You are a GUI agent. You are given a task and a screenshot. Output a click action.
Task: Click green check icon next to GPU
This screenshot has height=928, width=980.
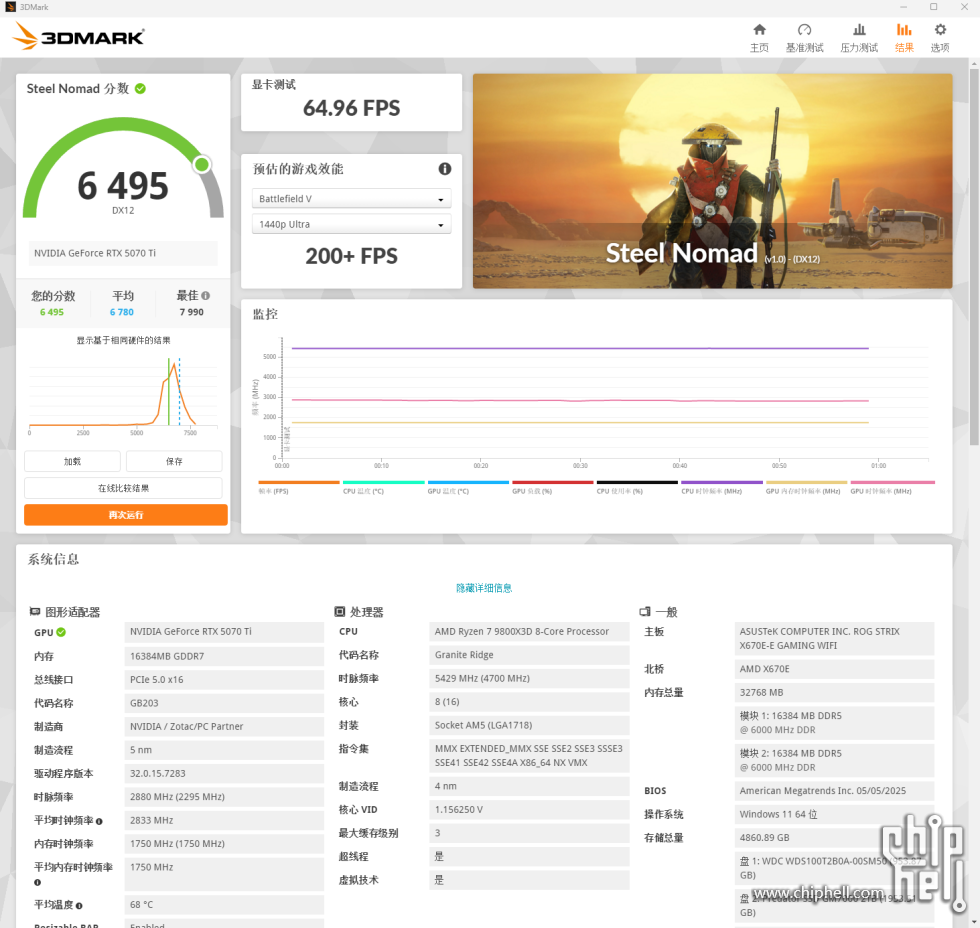(61, 632)
